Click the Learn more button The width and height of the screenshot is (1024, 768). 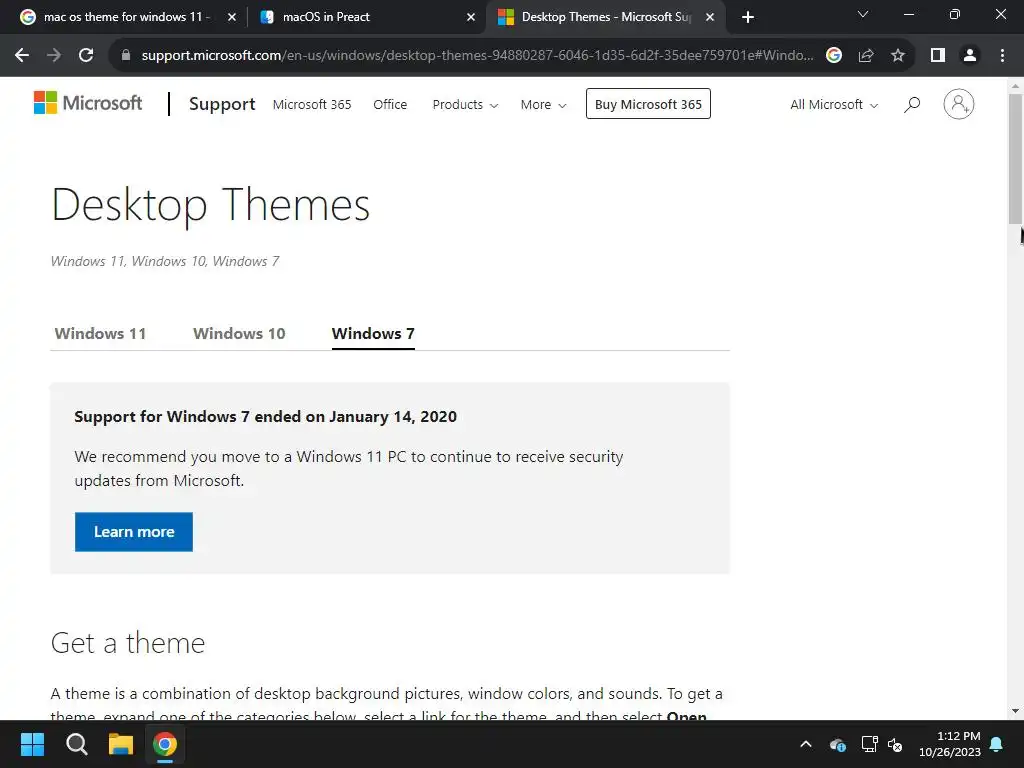point(134,532)
